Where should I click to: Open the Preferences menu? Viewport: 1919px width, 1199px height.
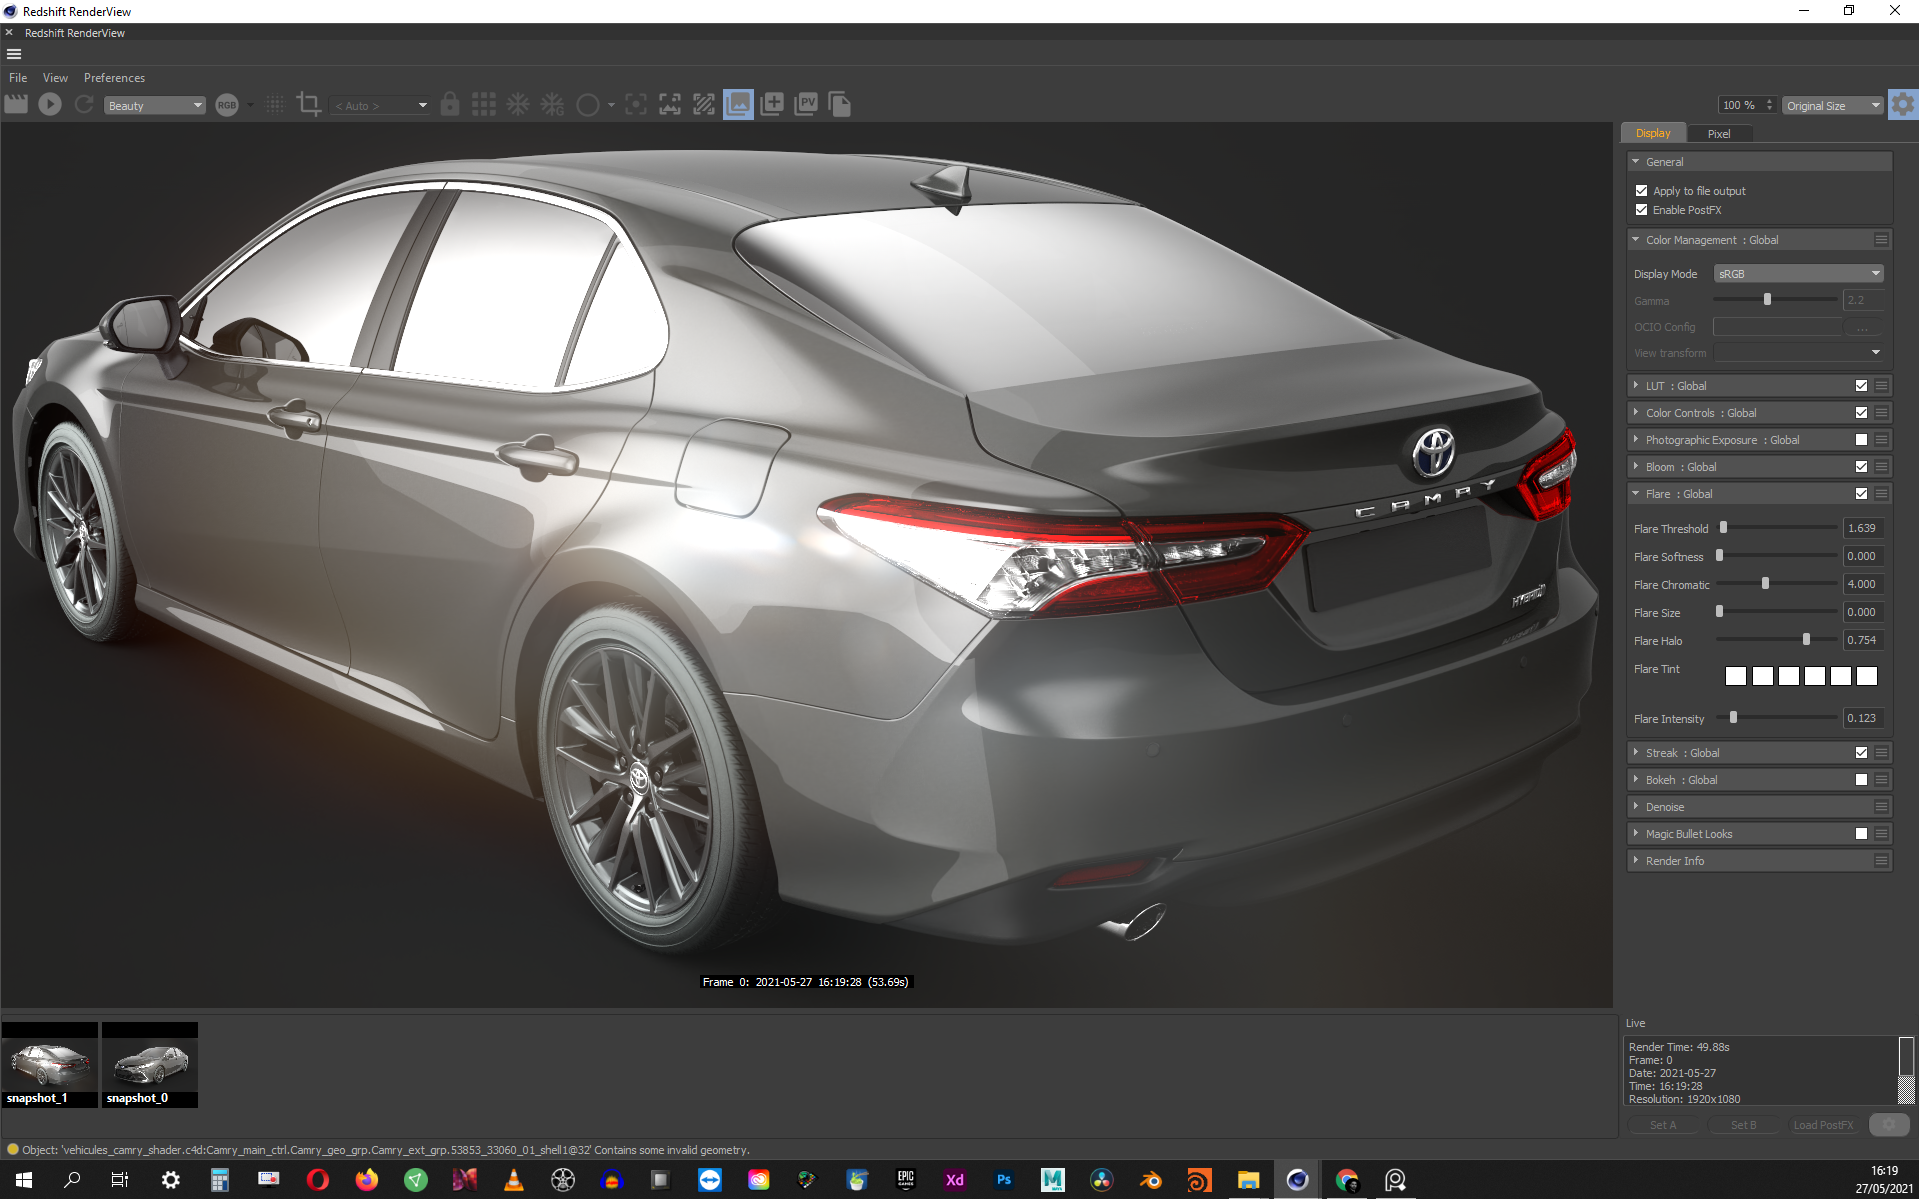point(114,78)
